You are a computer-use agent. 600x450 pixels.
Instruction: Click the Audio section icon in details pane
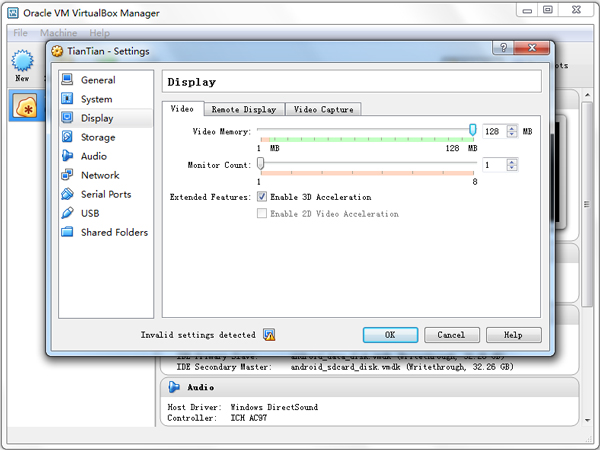coord(174,387)
